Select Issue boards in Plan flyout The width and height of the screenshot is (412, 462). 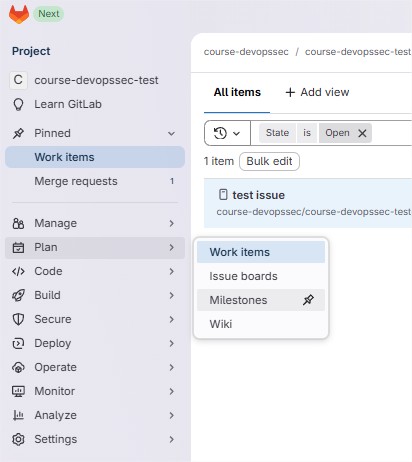[x=261, y=276]
